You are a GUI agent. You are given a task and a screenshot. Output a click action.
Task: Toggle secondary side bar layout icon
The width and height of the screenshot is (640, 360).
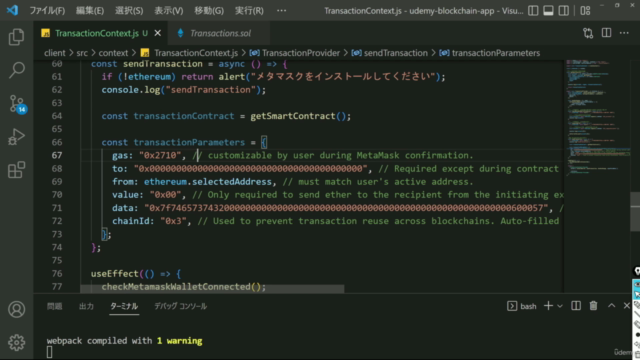tap(564, 11)
